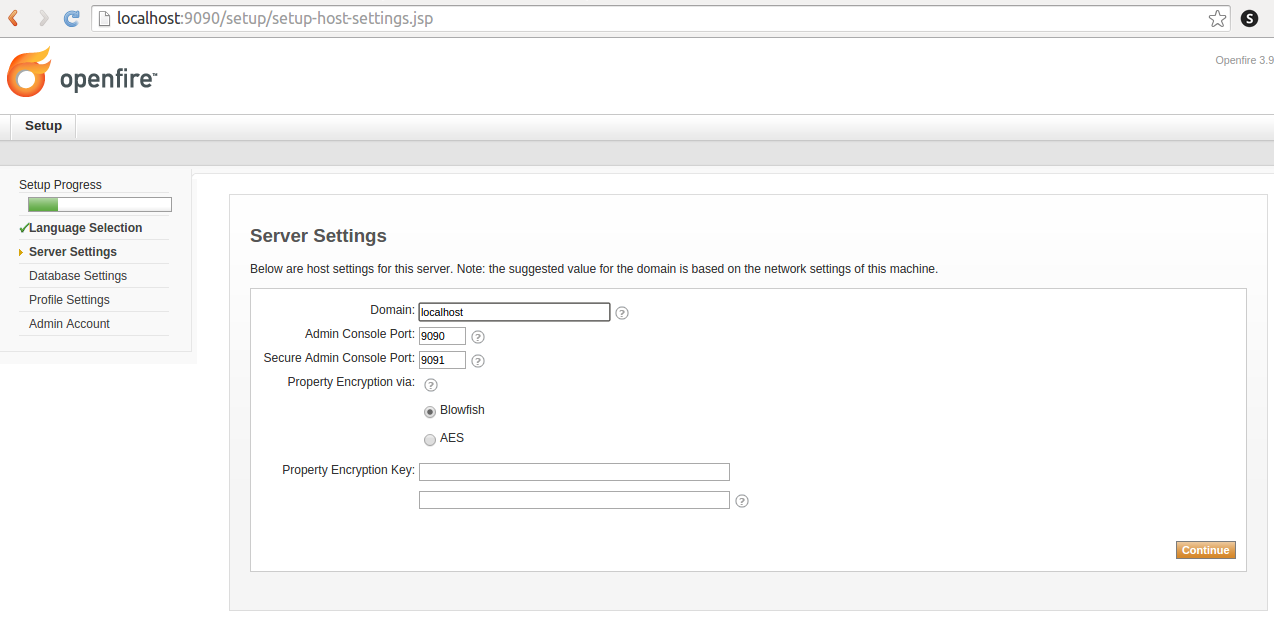Screen dimensions: 1274x625
Task: Click Continue to proceed
Action: (x=1205, y=550)
